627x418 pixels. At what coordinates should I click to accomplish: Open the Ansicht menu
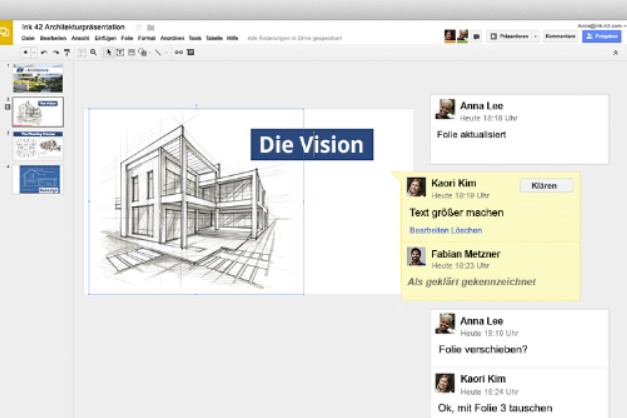tap(80, 38)
